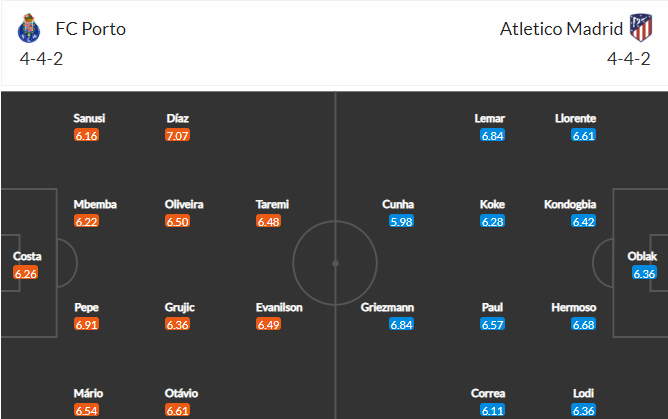The height and width of the screenshot is (419, 668).
Task: Open the FC Porto team name link
Action: pos(91,29)
